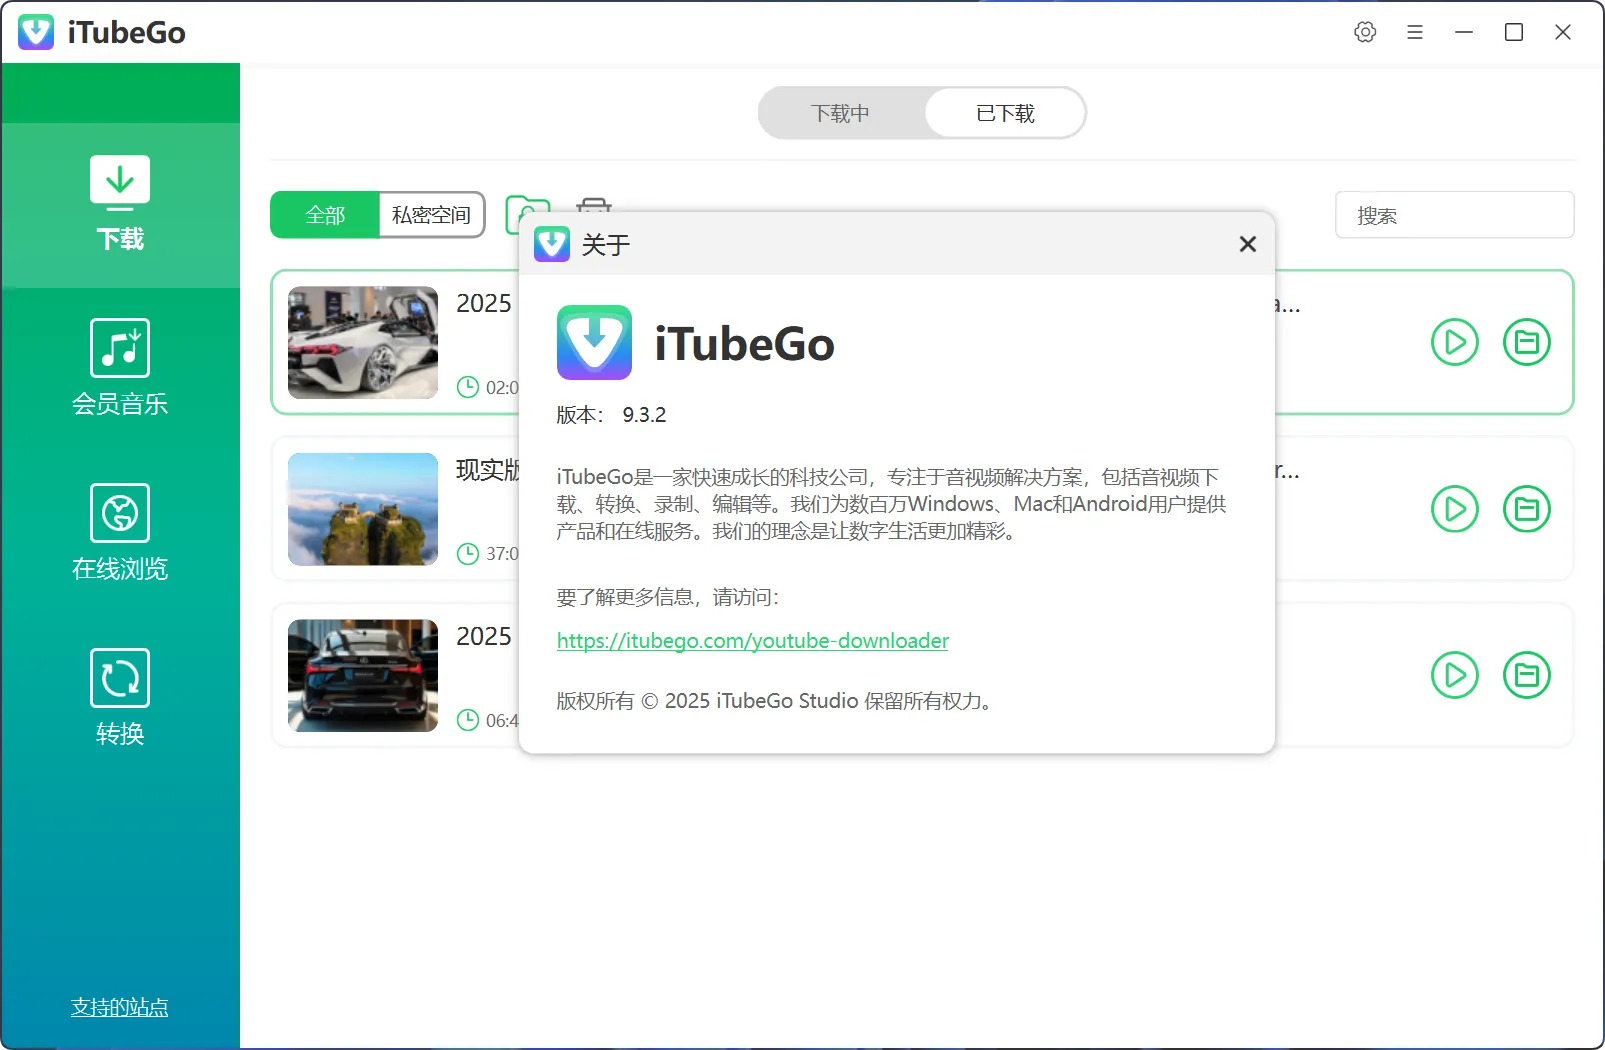The height and width of the screenshot is (1050, 1605).
Task: Open the Download section in sidebar
Action: (x=120, y=204)
